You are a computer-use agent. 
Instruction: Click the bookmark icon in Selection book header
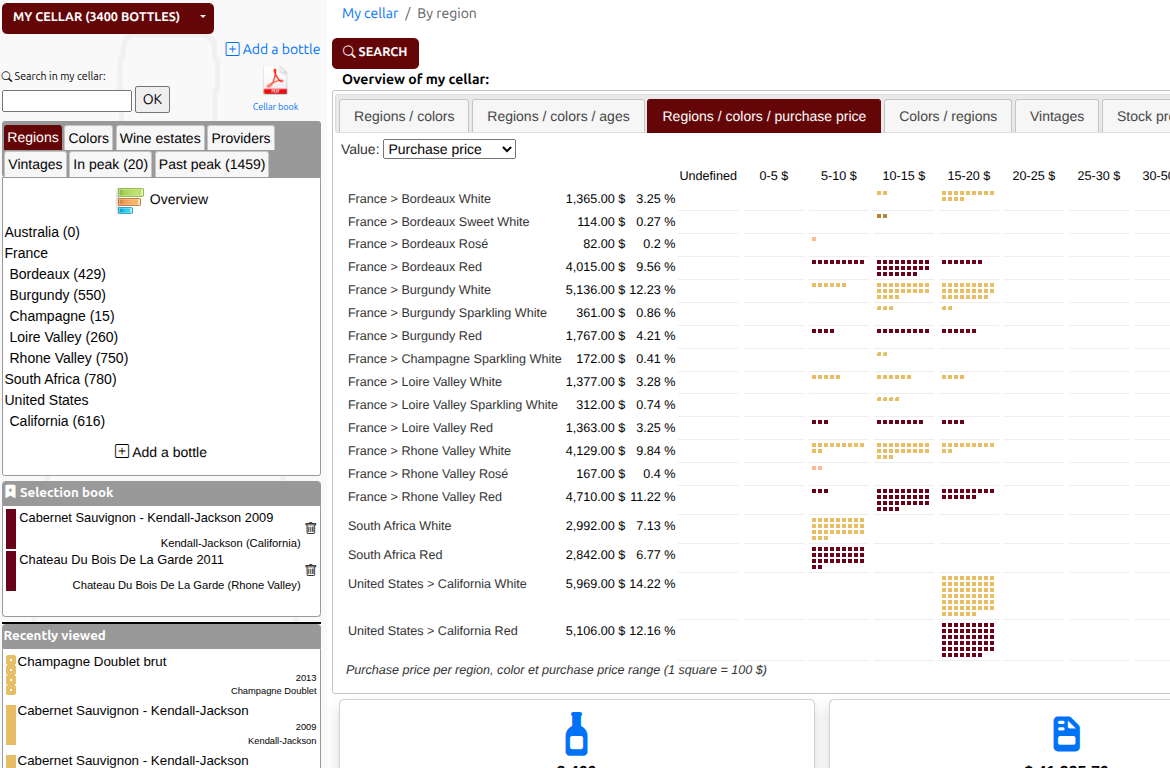(11, 491)
